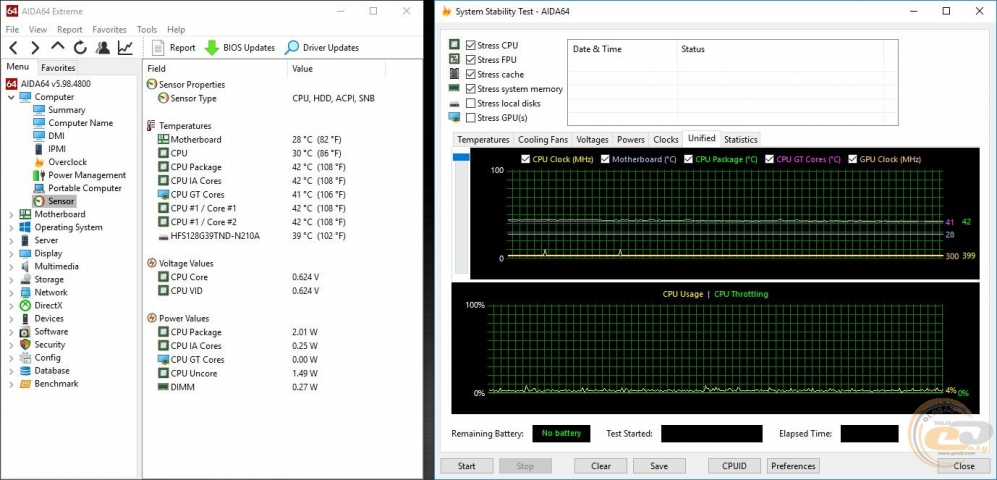997x480 pixels.
Task: Toggle the Stress CPU checkbox
Action: click(x=471, y=45)
